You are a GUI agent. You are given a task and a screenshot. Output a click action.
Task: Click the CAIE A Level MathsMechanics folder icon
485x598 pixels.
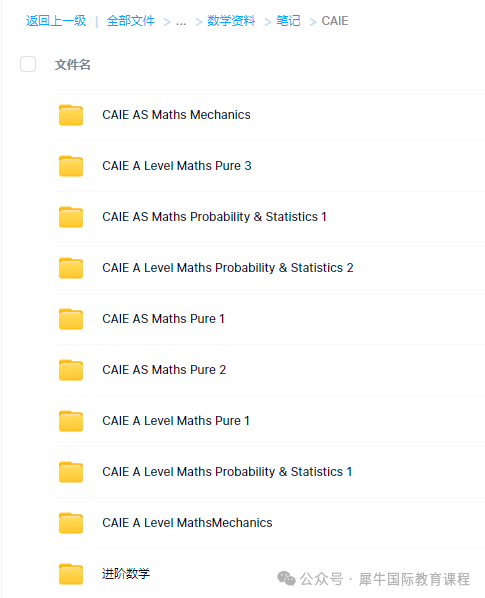[x=71, y=523]
